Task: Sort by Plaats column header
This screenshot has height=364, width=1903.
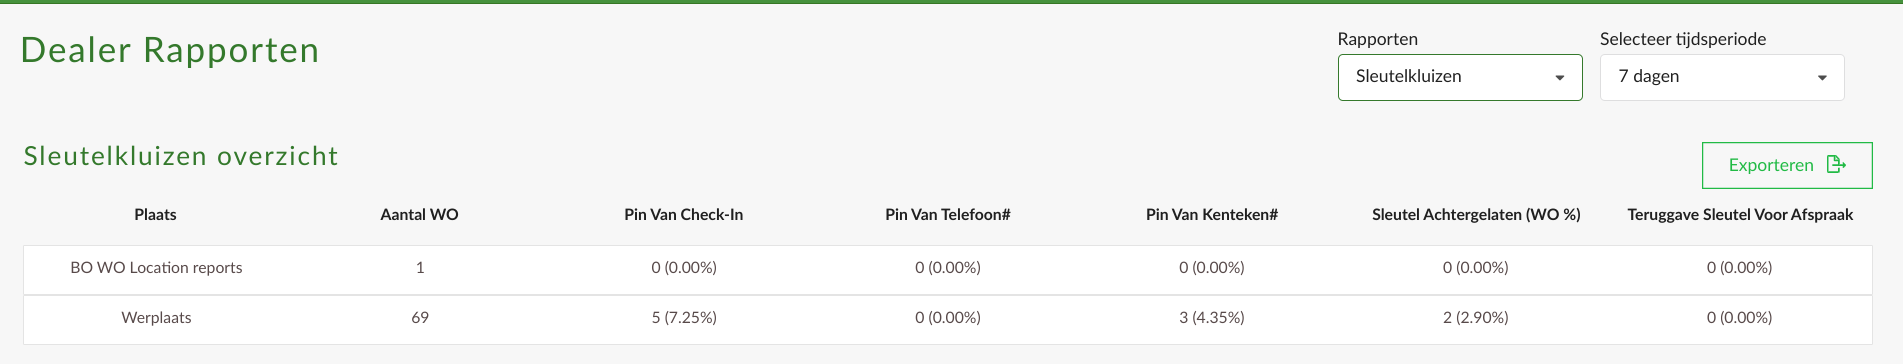Action: coord(155,215)
